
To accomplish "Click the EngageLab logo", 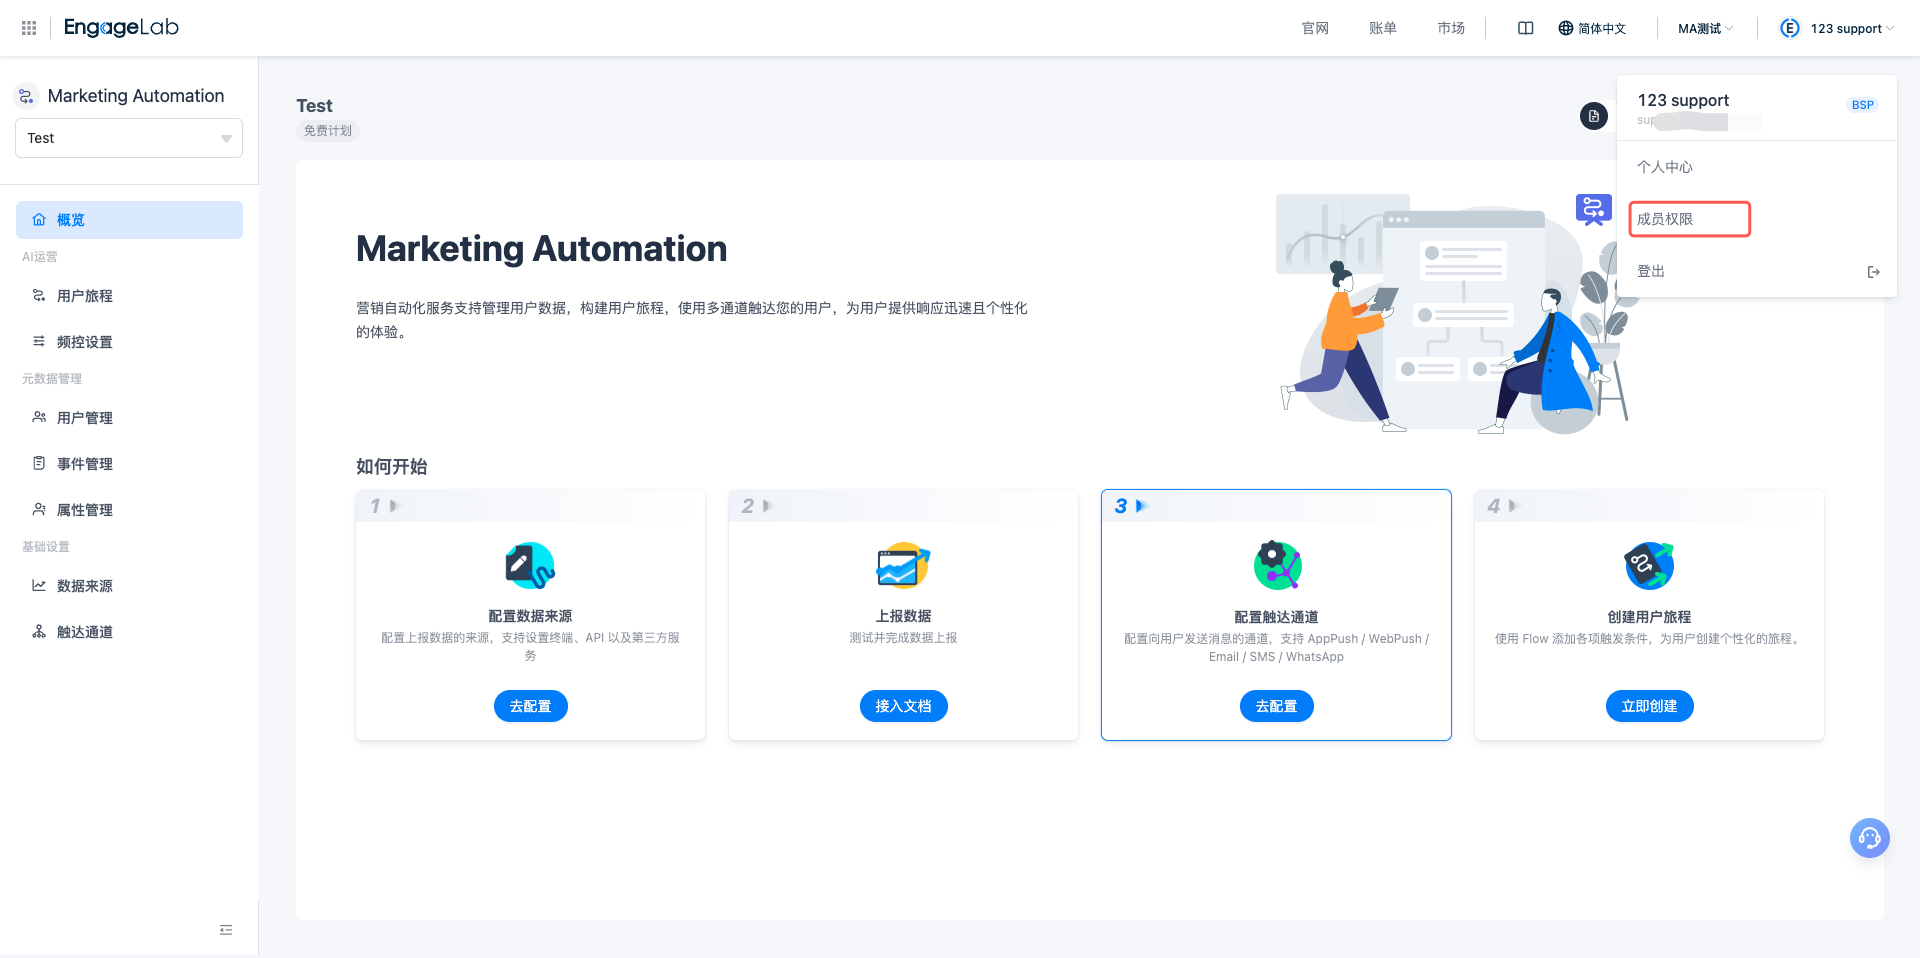I will click(121, 28).
